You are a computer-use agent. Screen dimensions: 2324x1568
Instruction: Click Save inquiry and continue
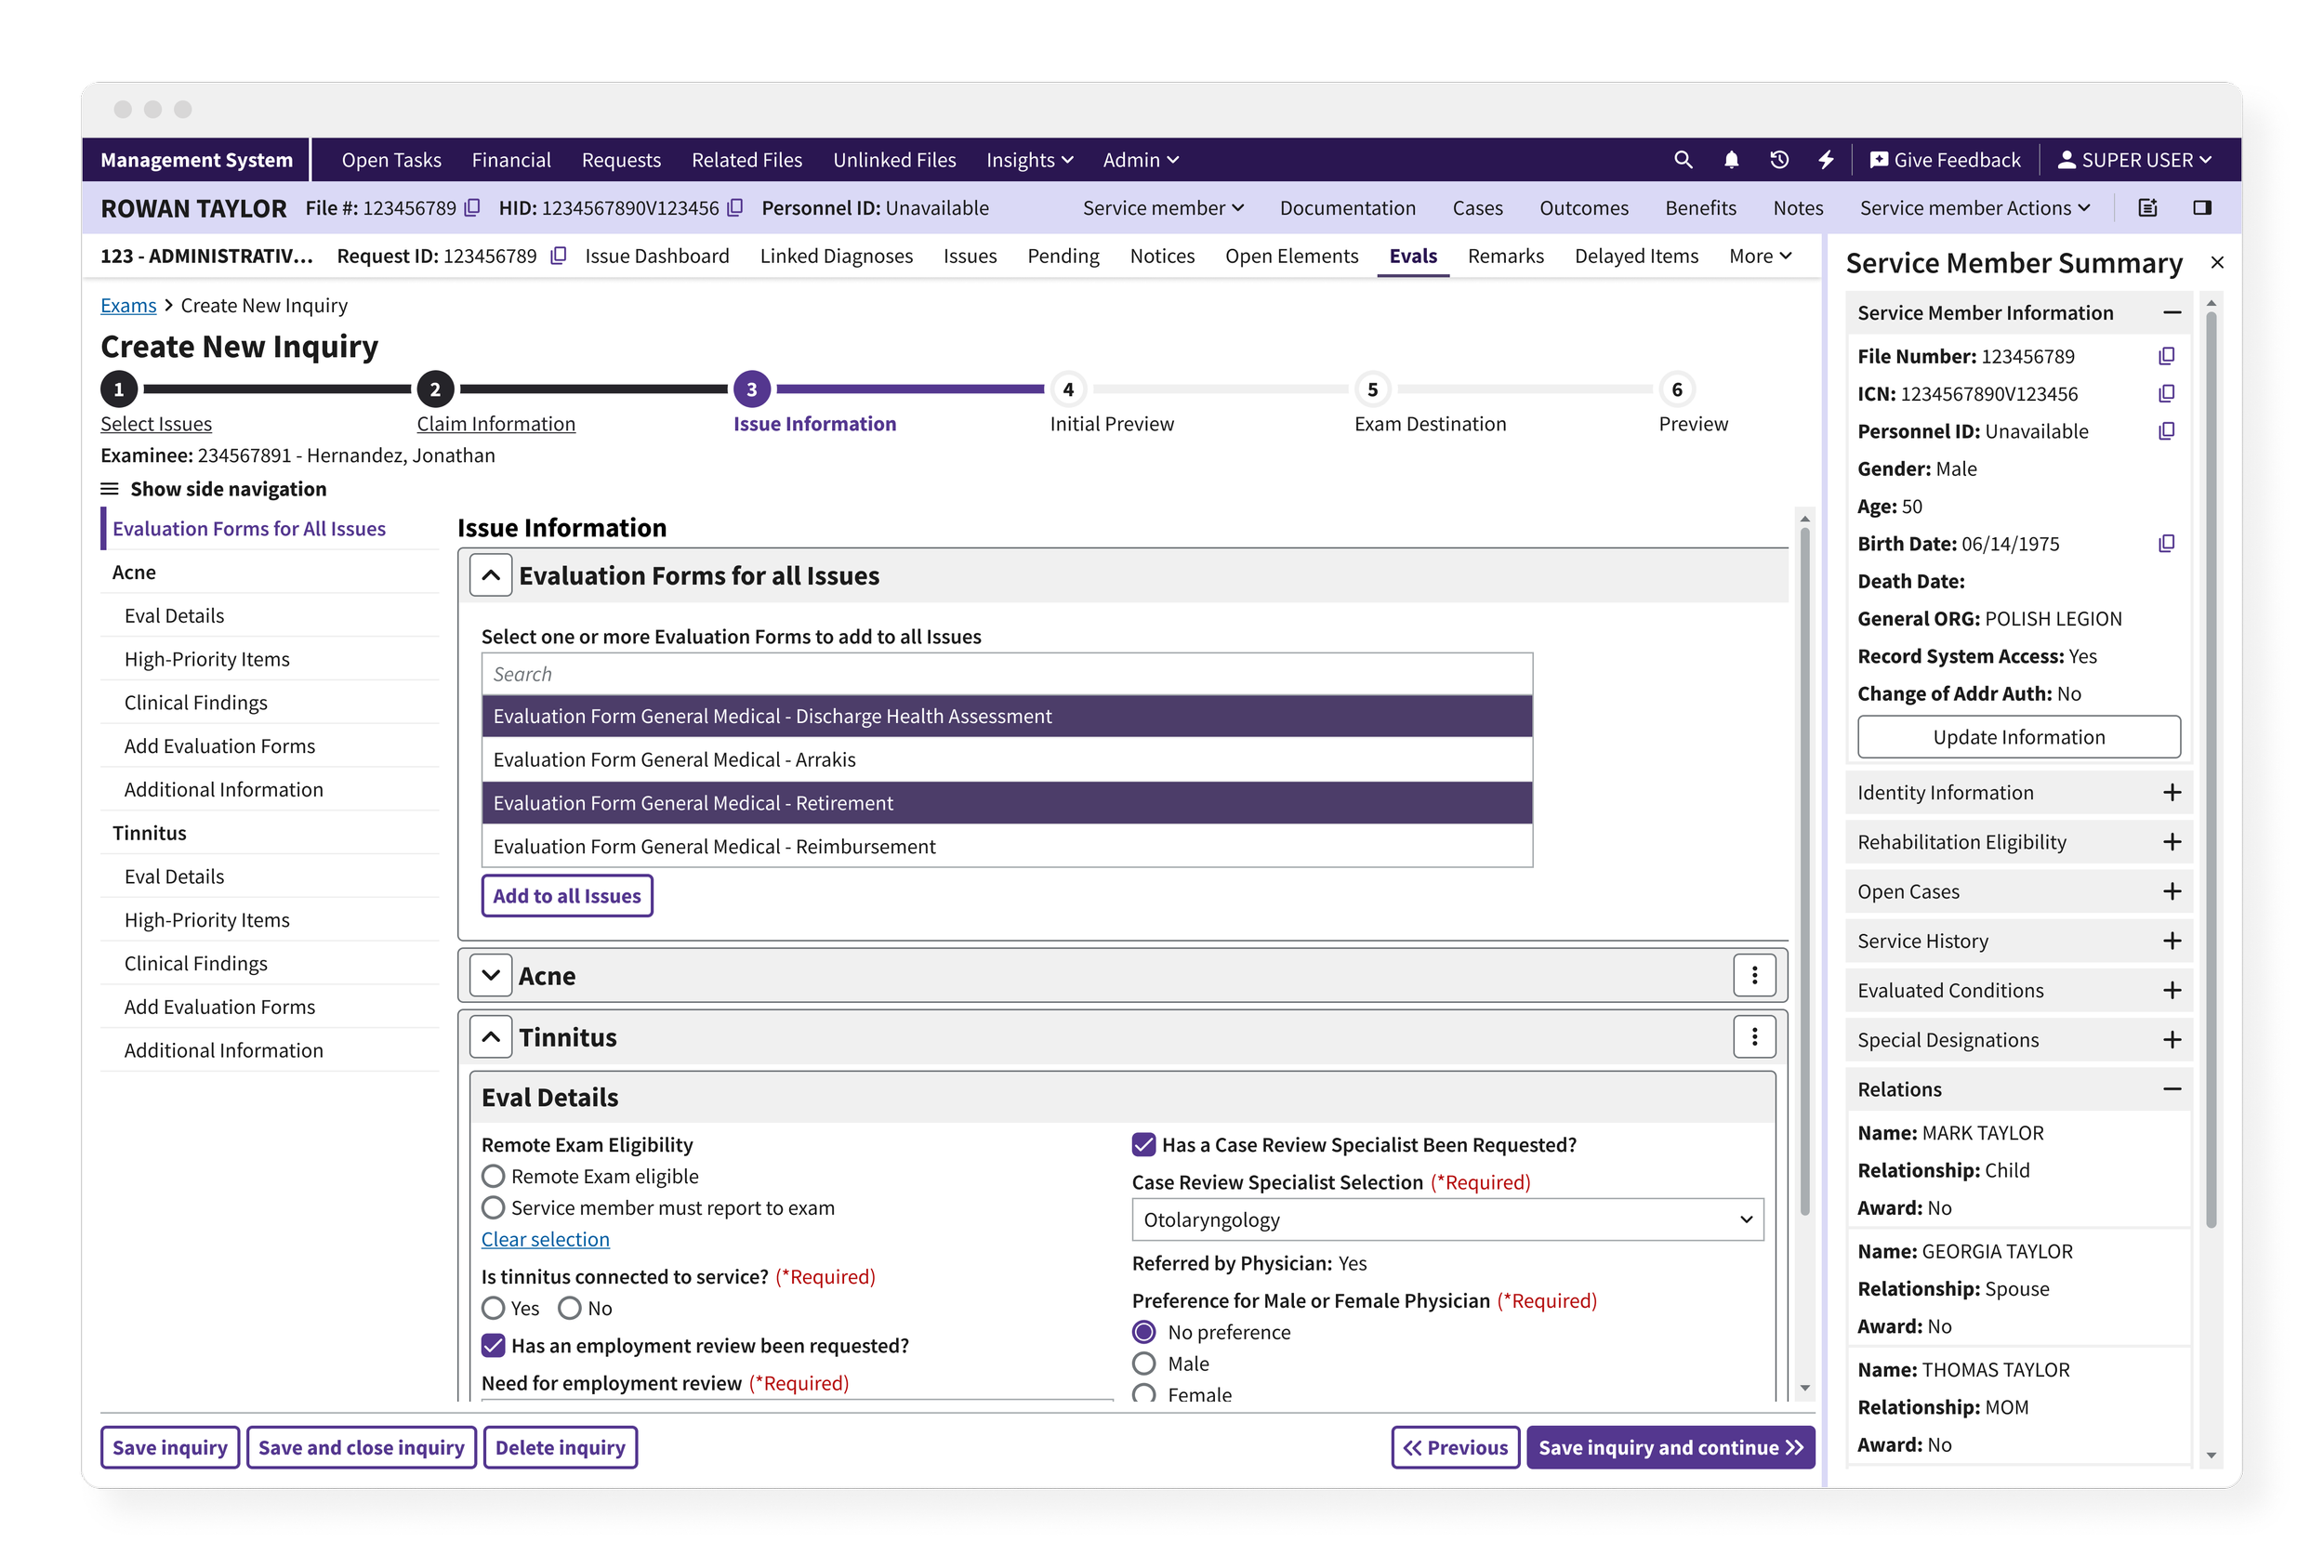click(1670, 1448)
